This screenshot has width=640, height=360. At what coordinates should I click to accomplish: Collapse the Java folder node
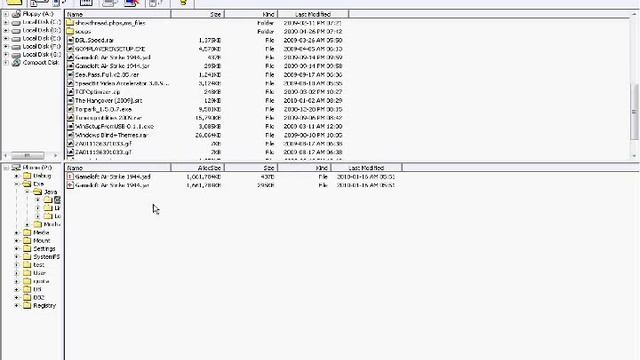[x=27, y=191]
